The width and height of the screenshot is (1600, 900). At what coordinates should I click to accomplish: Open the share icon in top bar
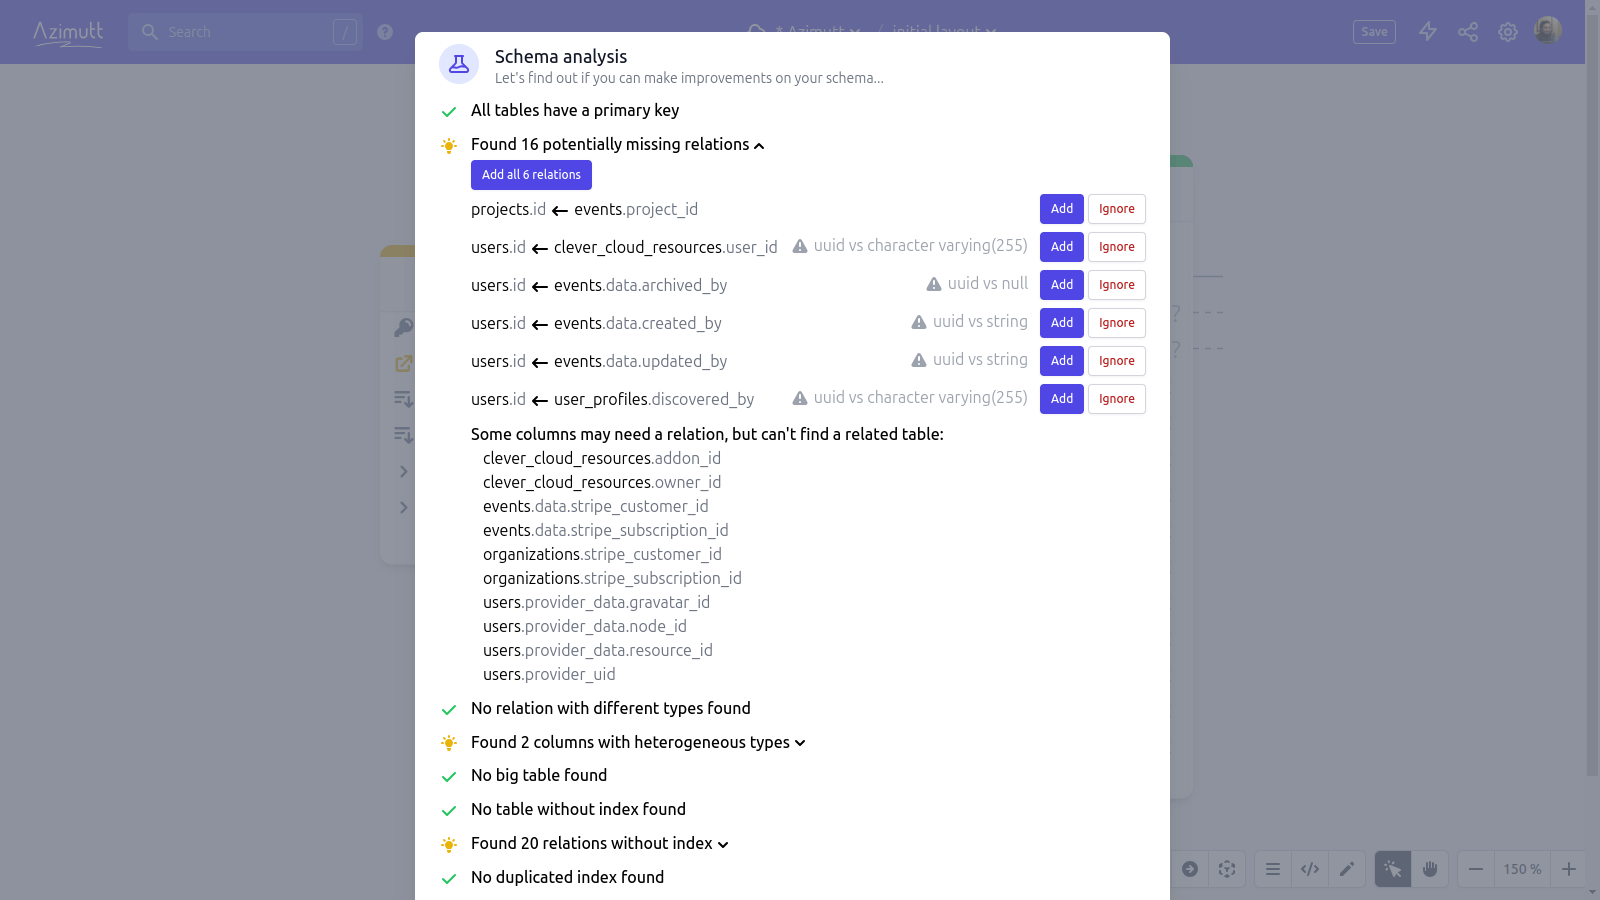[x=1468, y=32]
